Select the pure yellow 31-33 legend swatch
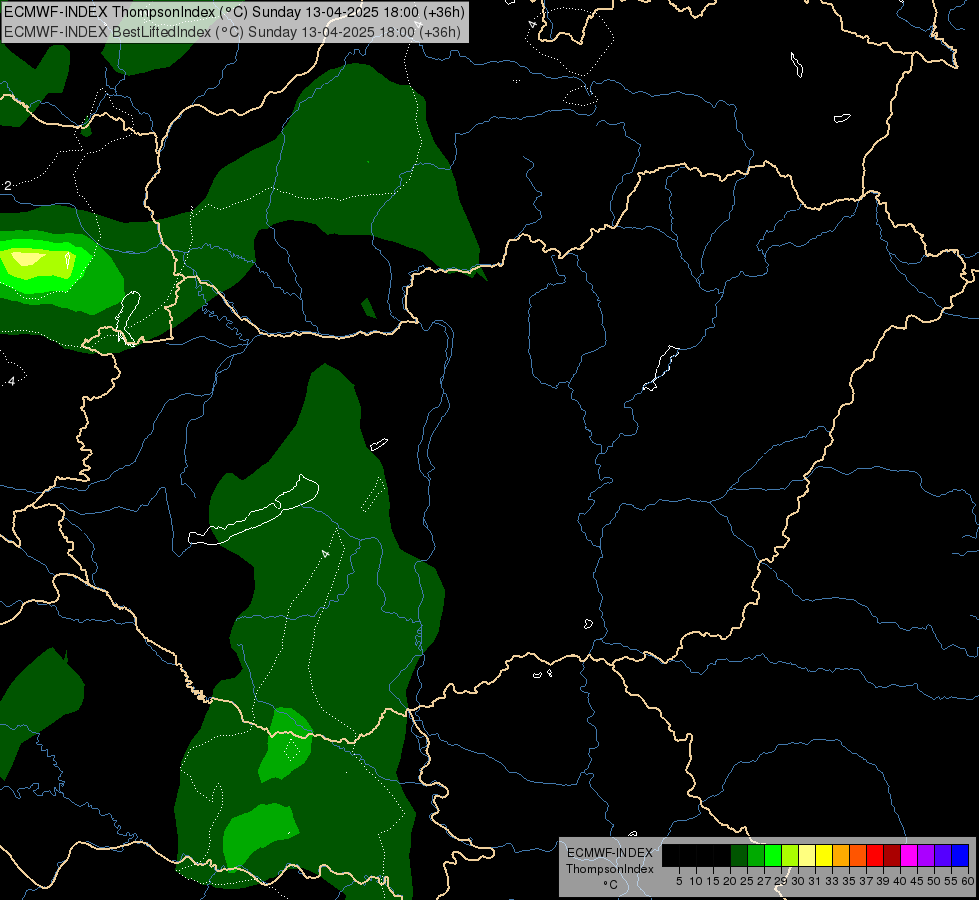The image size is (979, 900). coord(824,855)
